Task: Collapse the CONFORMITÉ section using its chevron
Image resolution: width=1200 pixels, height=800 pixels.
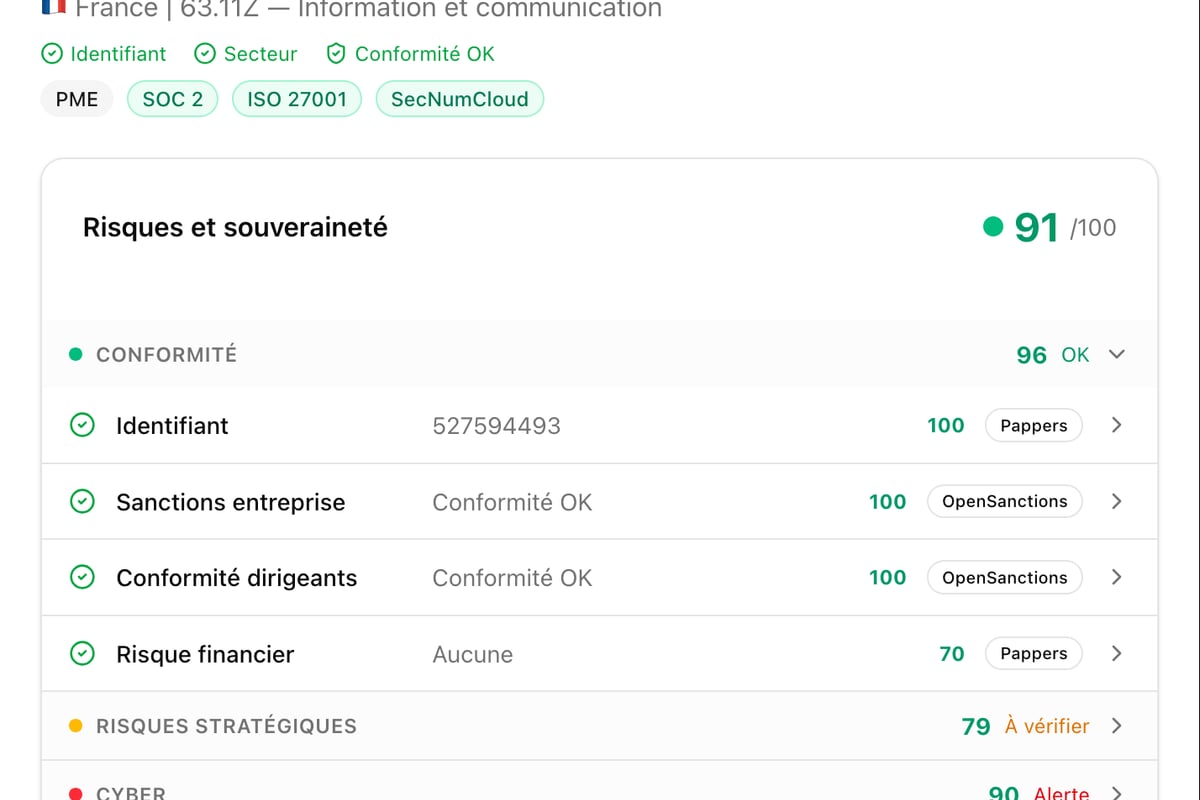Action: click(x=1117, y=354)
